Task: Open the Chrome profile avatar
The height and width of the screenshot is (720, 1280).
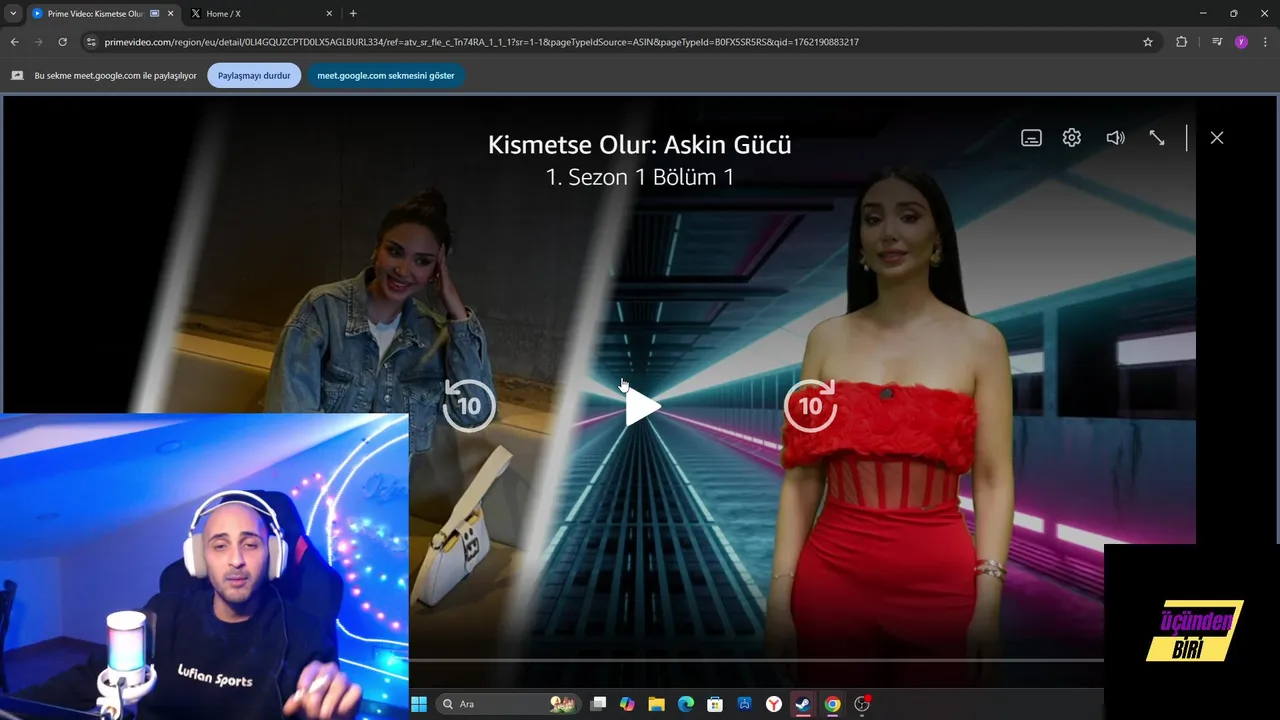Action: [1241, 42]
